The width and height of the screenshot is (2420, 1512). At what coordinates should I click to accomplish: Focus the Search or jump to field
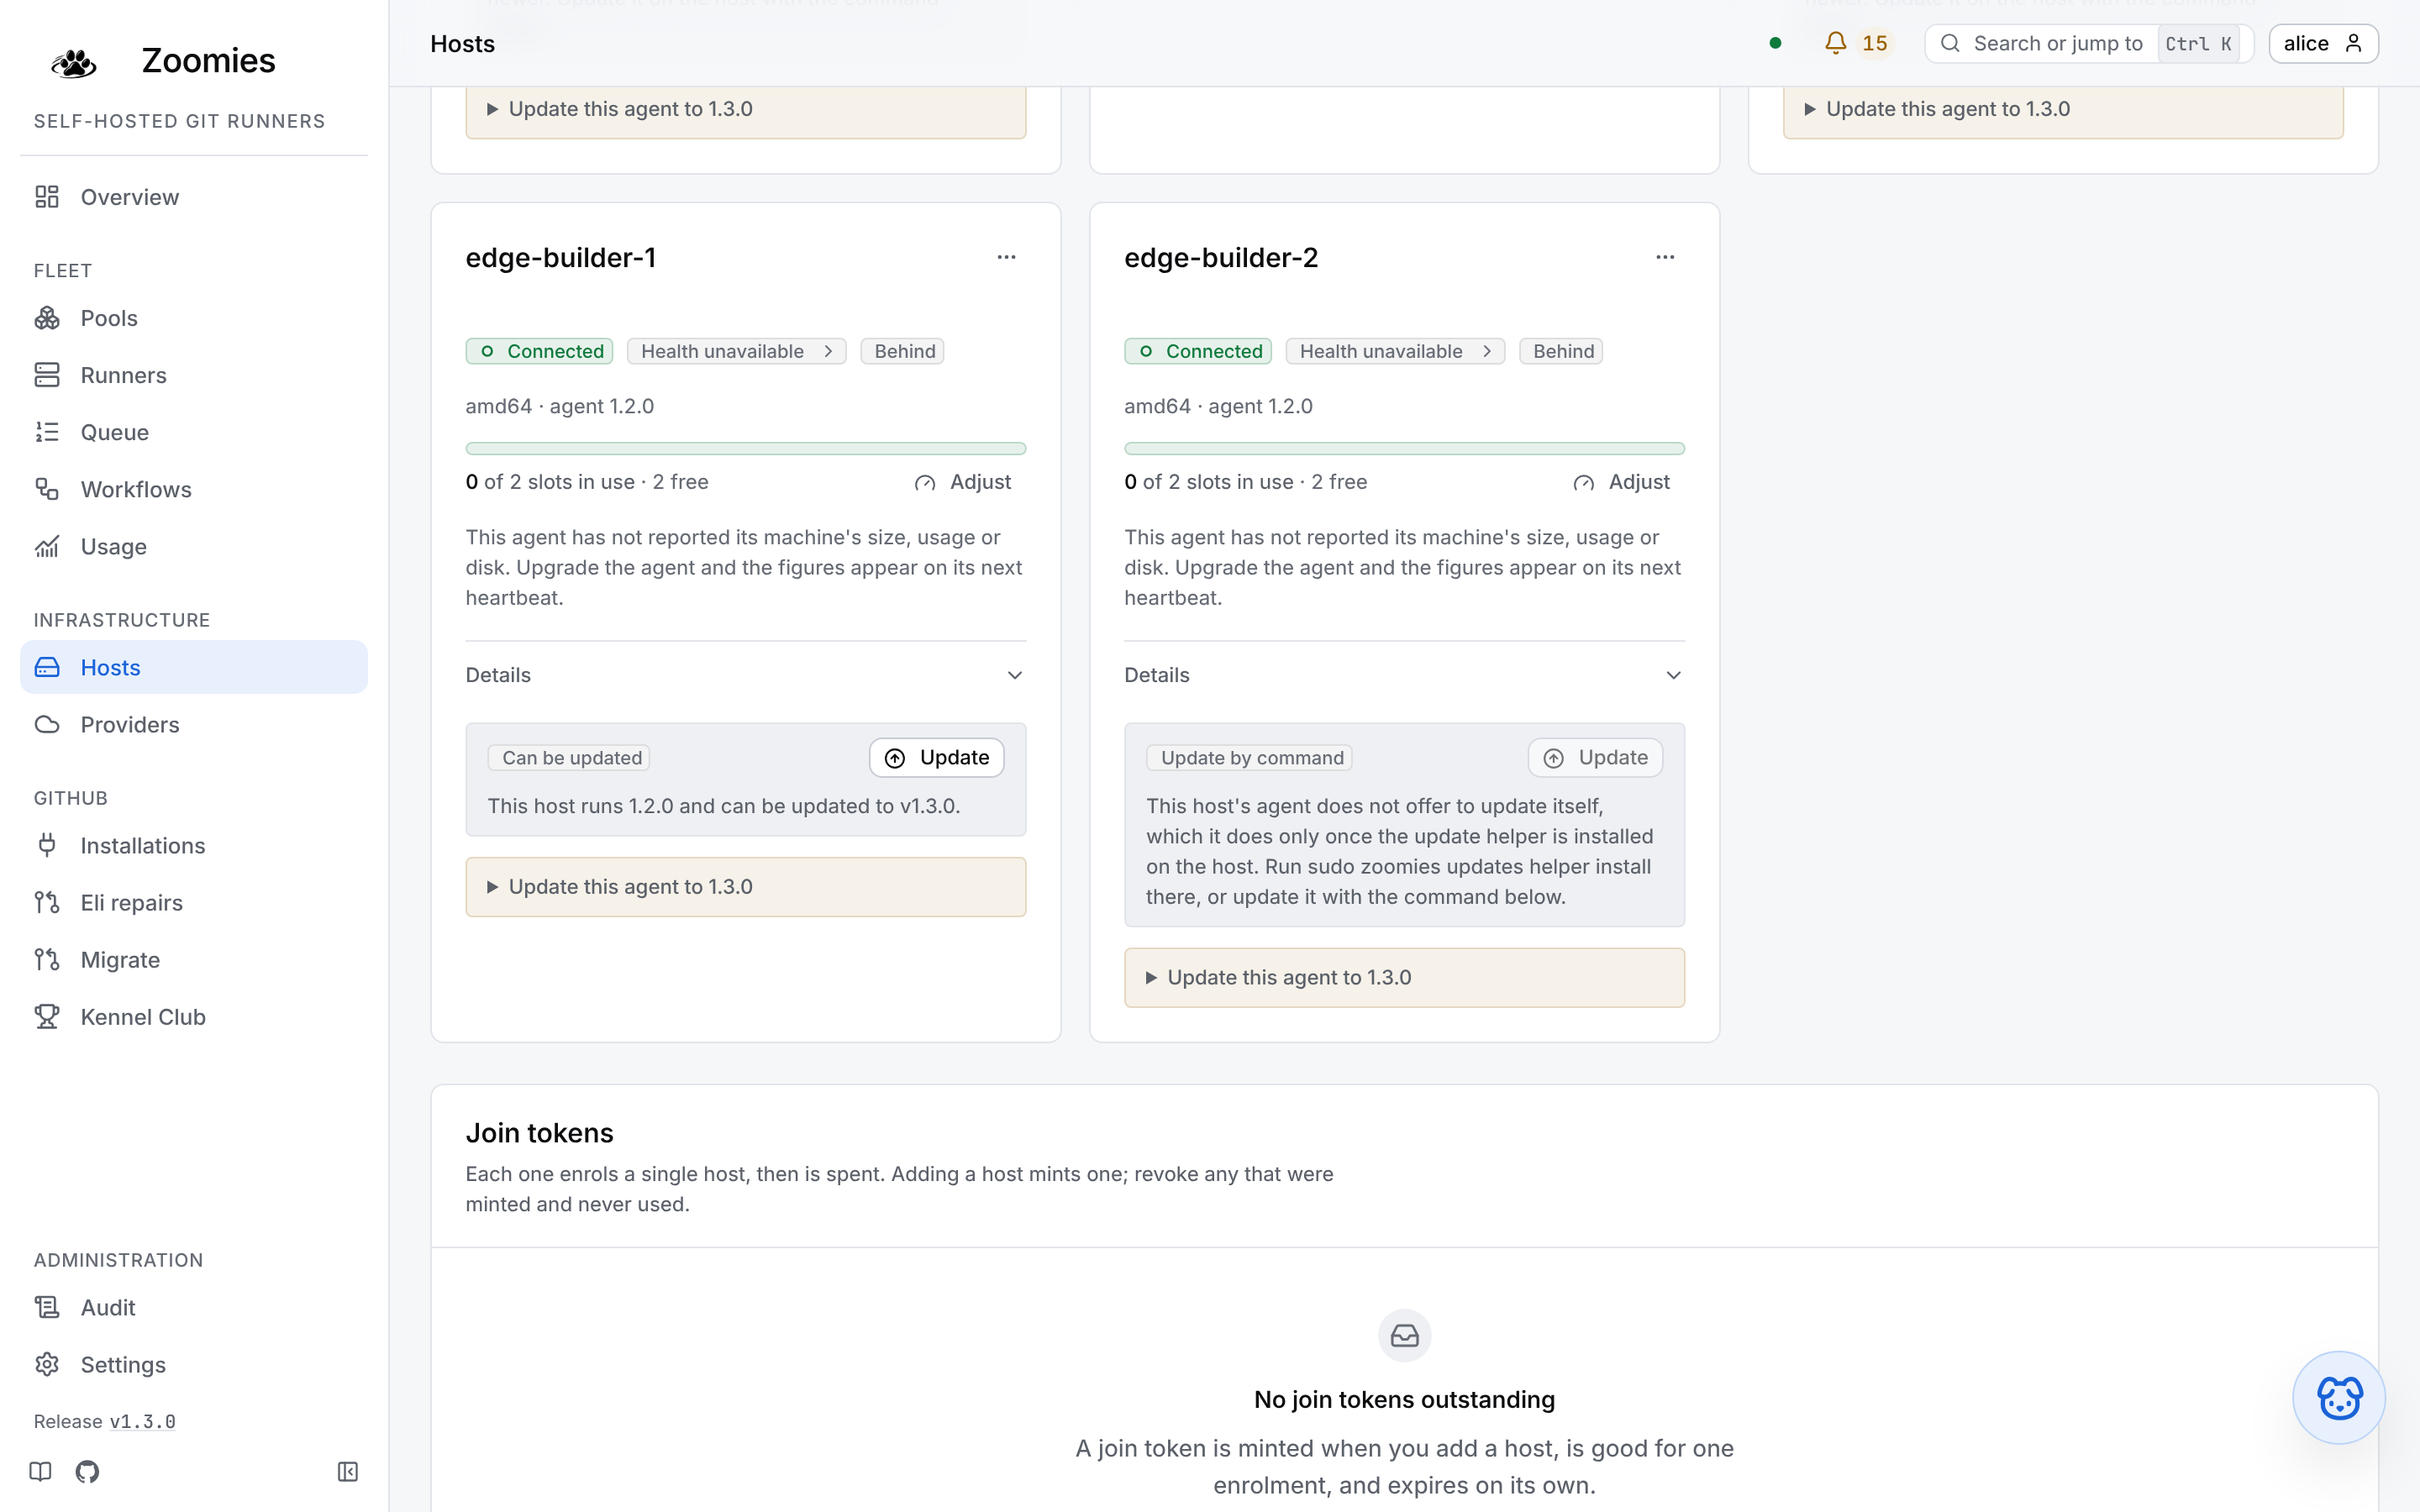pyautogui.click(x=2089, y=43)
